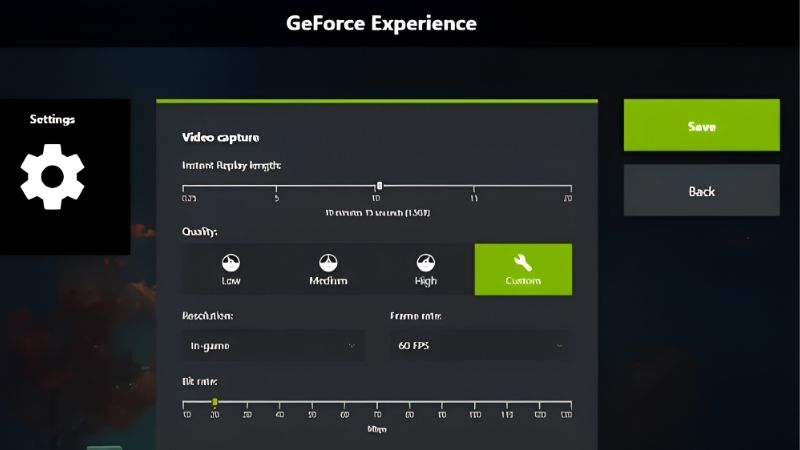800x450 pixels.
Task: Click the Medium quality gauge icon
Action: pyautogui.click(x=328, y=263)
